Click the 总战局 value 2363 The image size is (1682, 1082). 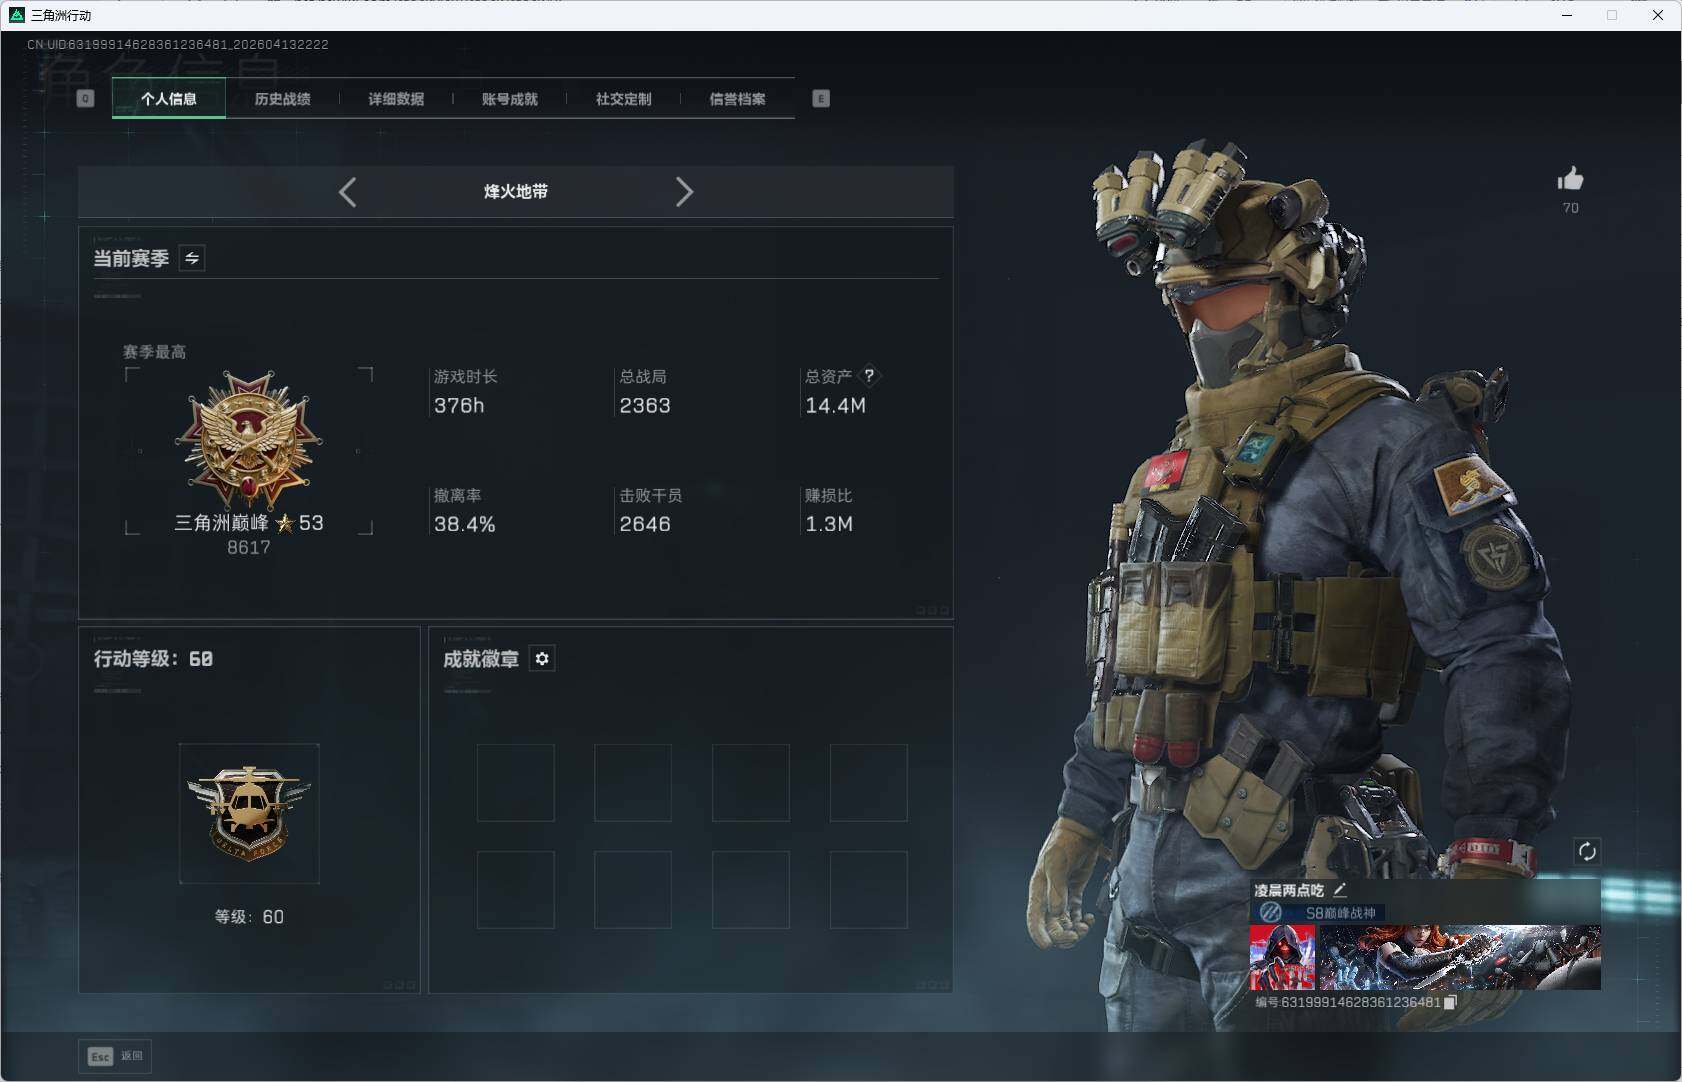click(645, 406)
